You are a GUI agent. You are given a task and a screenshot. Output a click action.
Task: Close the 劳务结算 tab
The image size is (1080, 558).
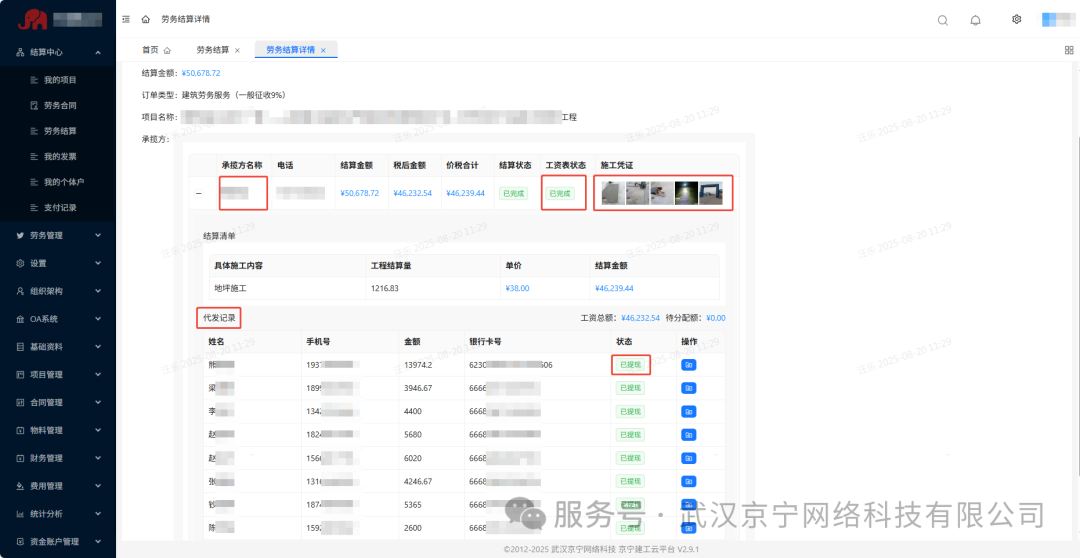coord(238,50)
